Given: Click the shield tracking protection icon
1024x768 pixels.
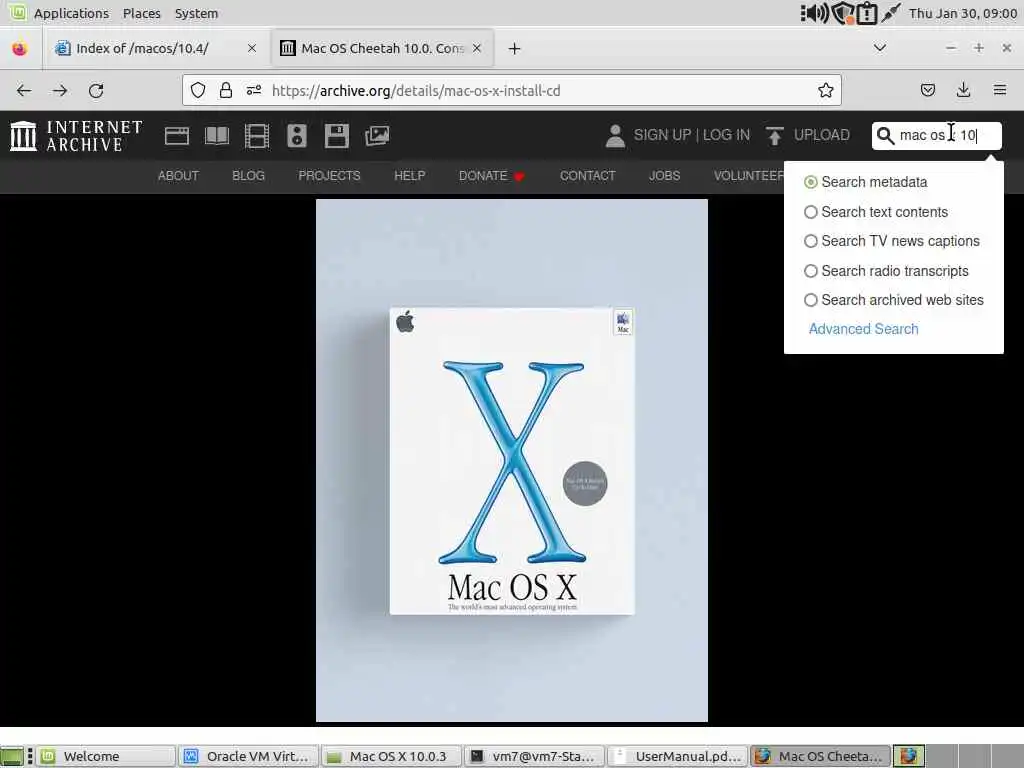Looking at the screenshot, I should [198, 90].
